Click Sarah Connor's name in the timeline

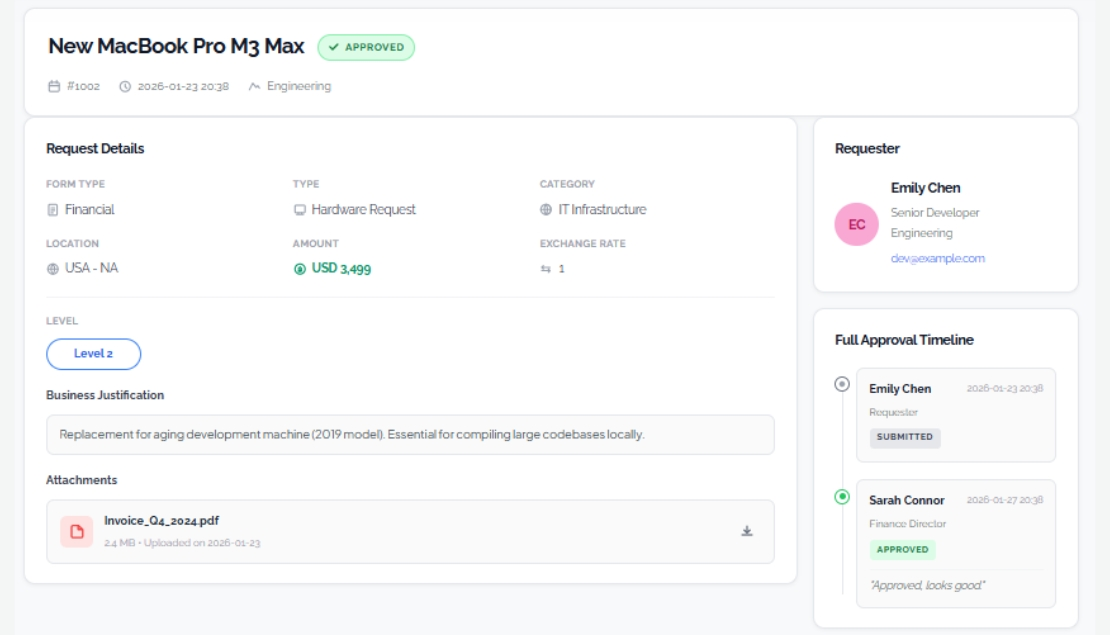(x=907, y=500)
